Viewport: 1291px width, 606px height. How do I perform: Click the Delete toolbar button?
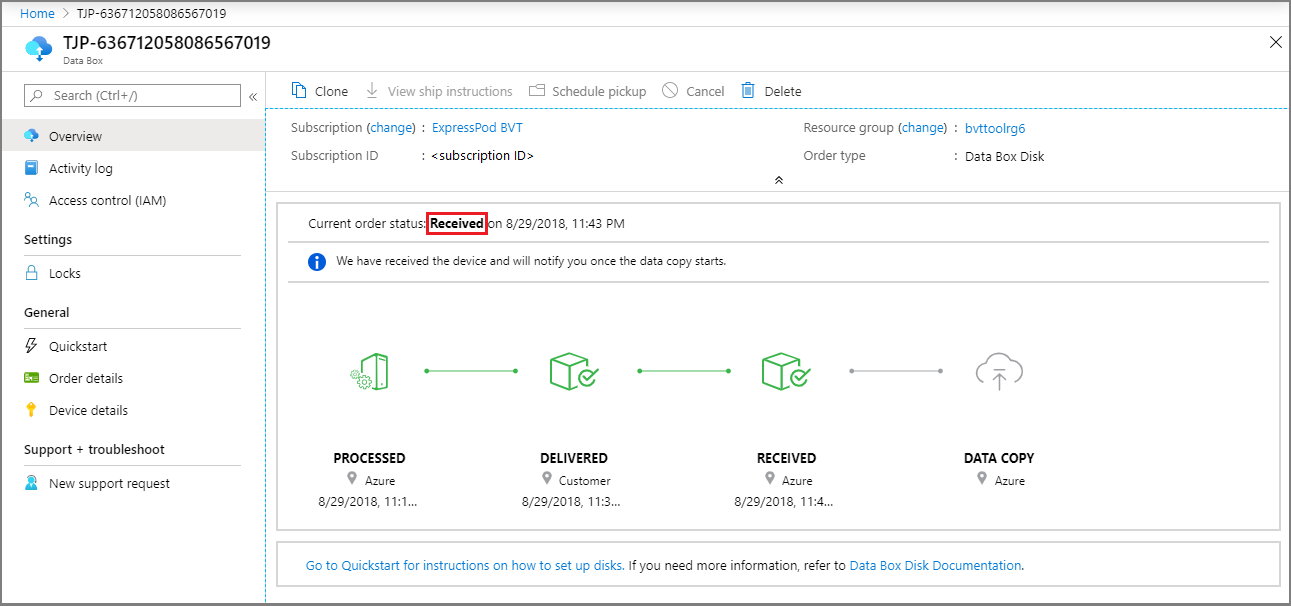[771, 91]
